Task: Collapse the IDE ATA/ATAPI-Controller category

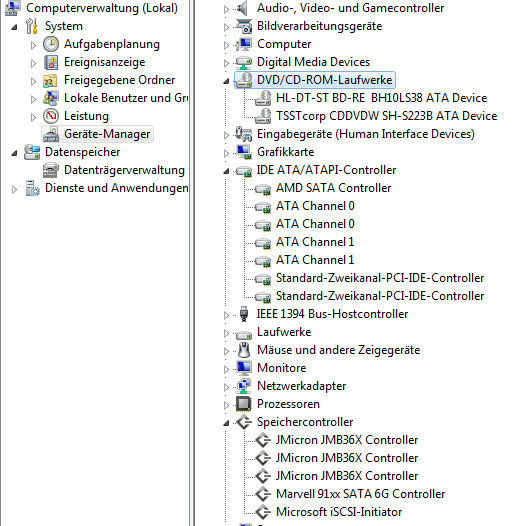Action: click(226, 171)
